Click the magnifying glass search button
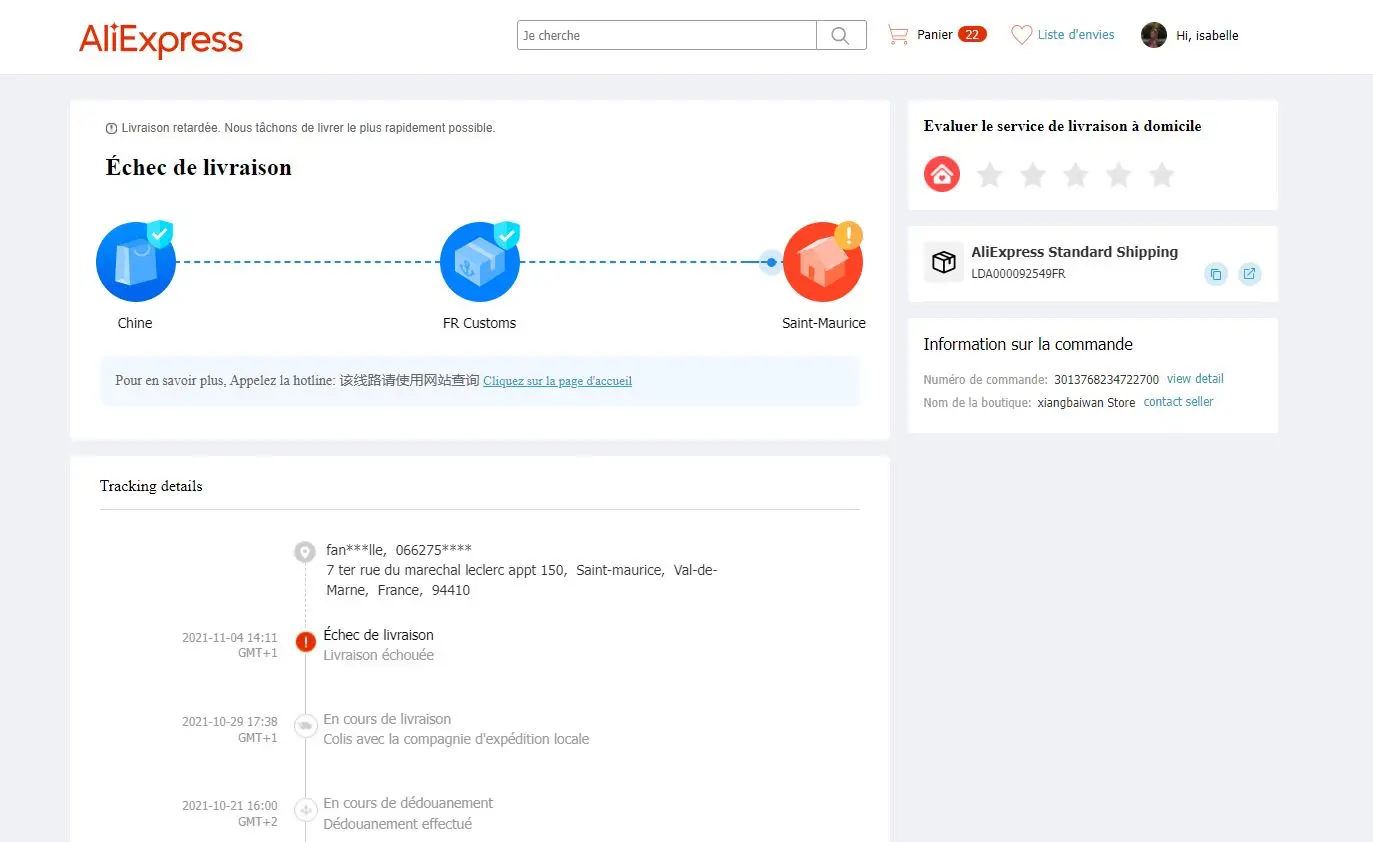Image resolution: width=1373 pixels, height=842 pixels. (841, 36)
